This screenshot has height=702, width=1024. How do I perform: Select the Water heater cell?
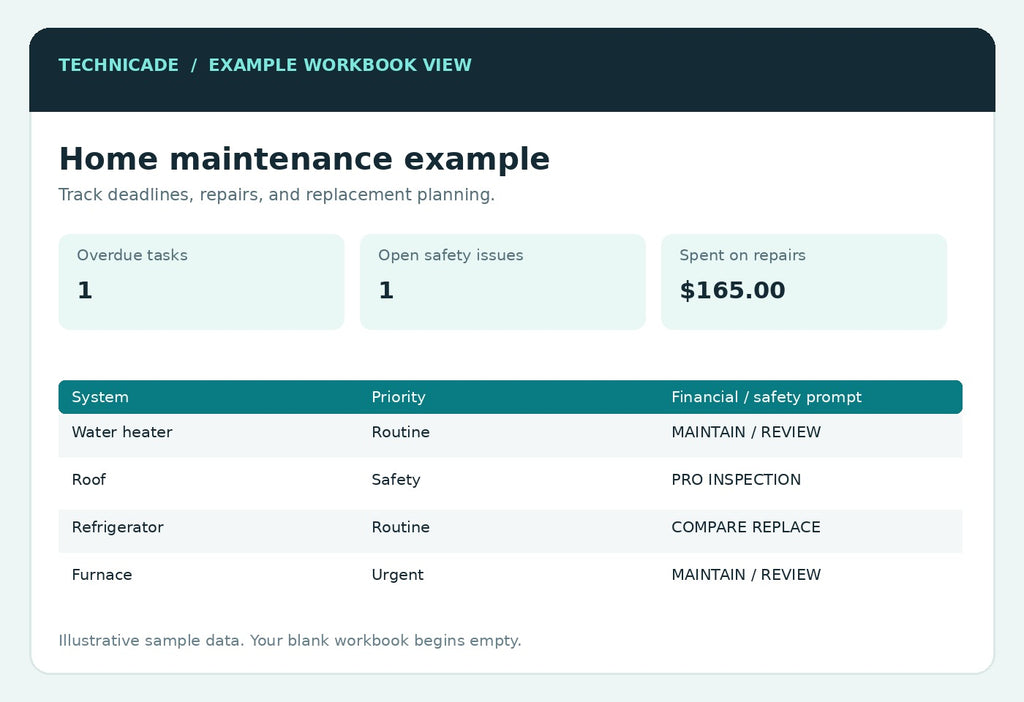[x=122, y=432]
